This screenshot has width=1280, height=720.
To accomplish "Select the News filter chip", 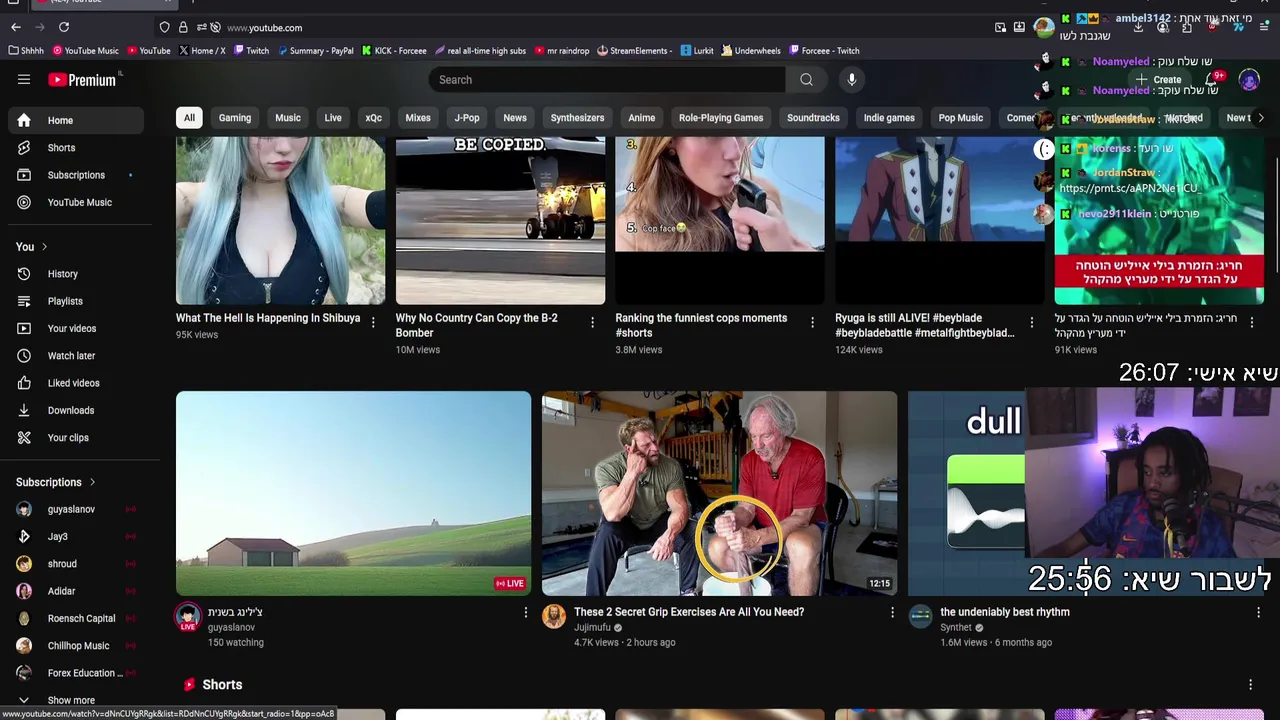I will (515, 118).
